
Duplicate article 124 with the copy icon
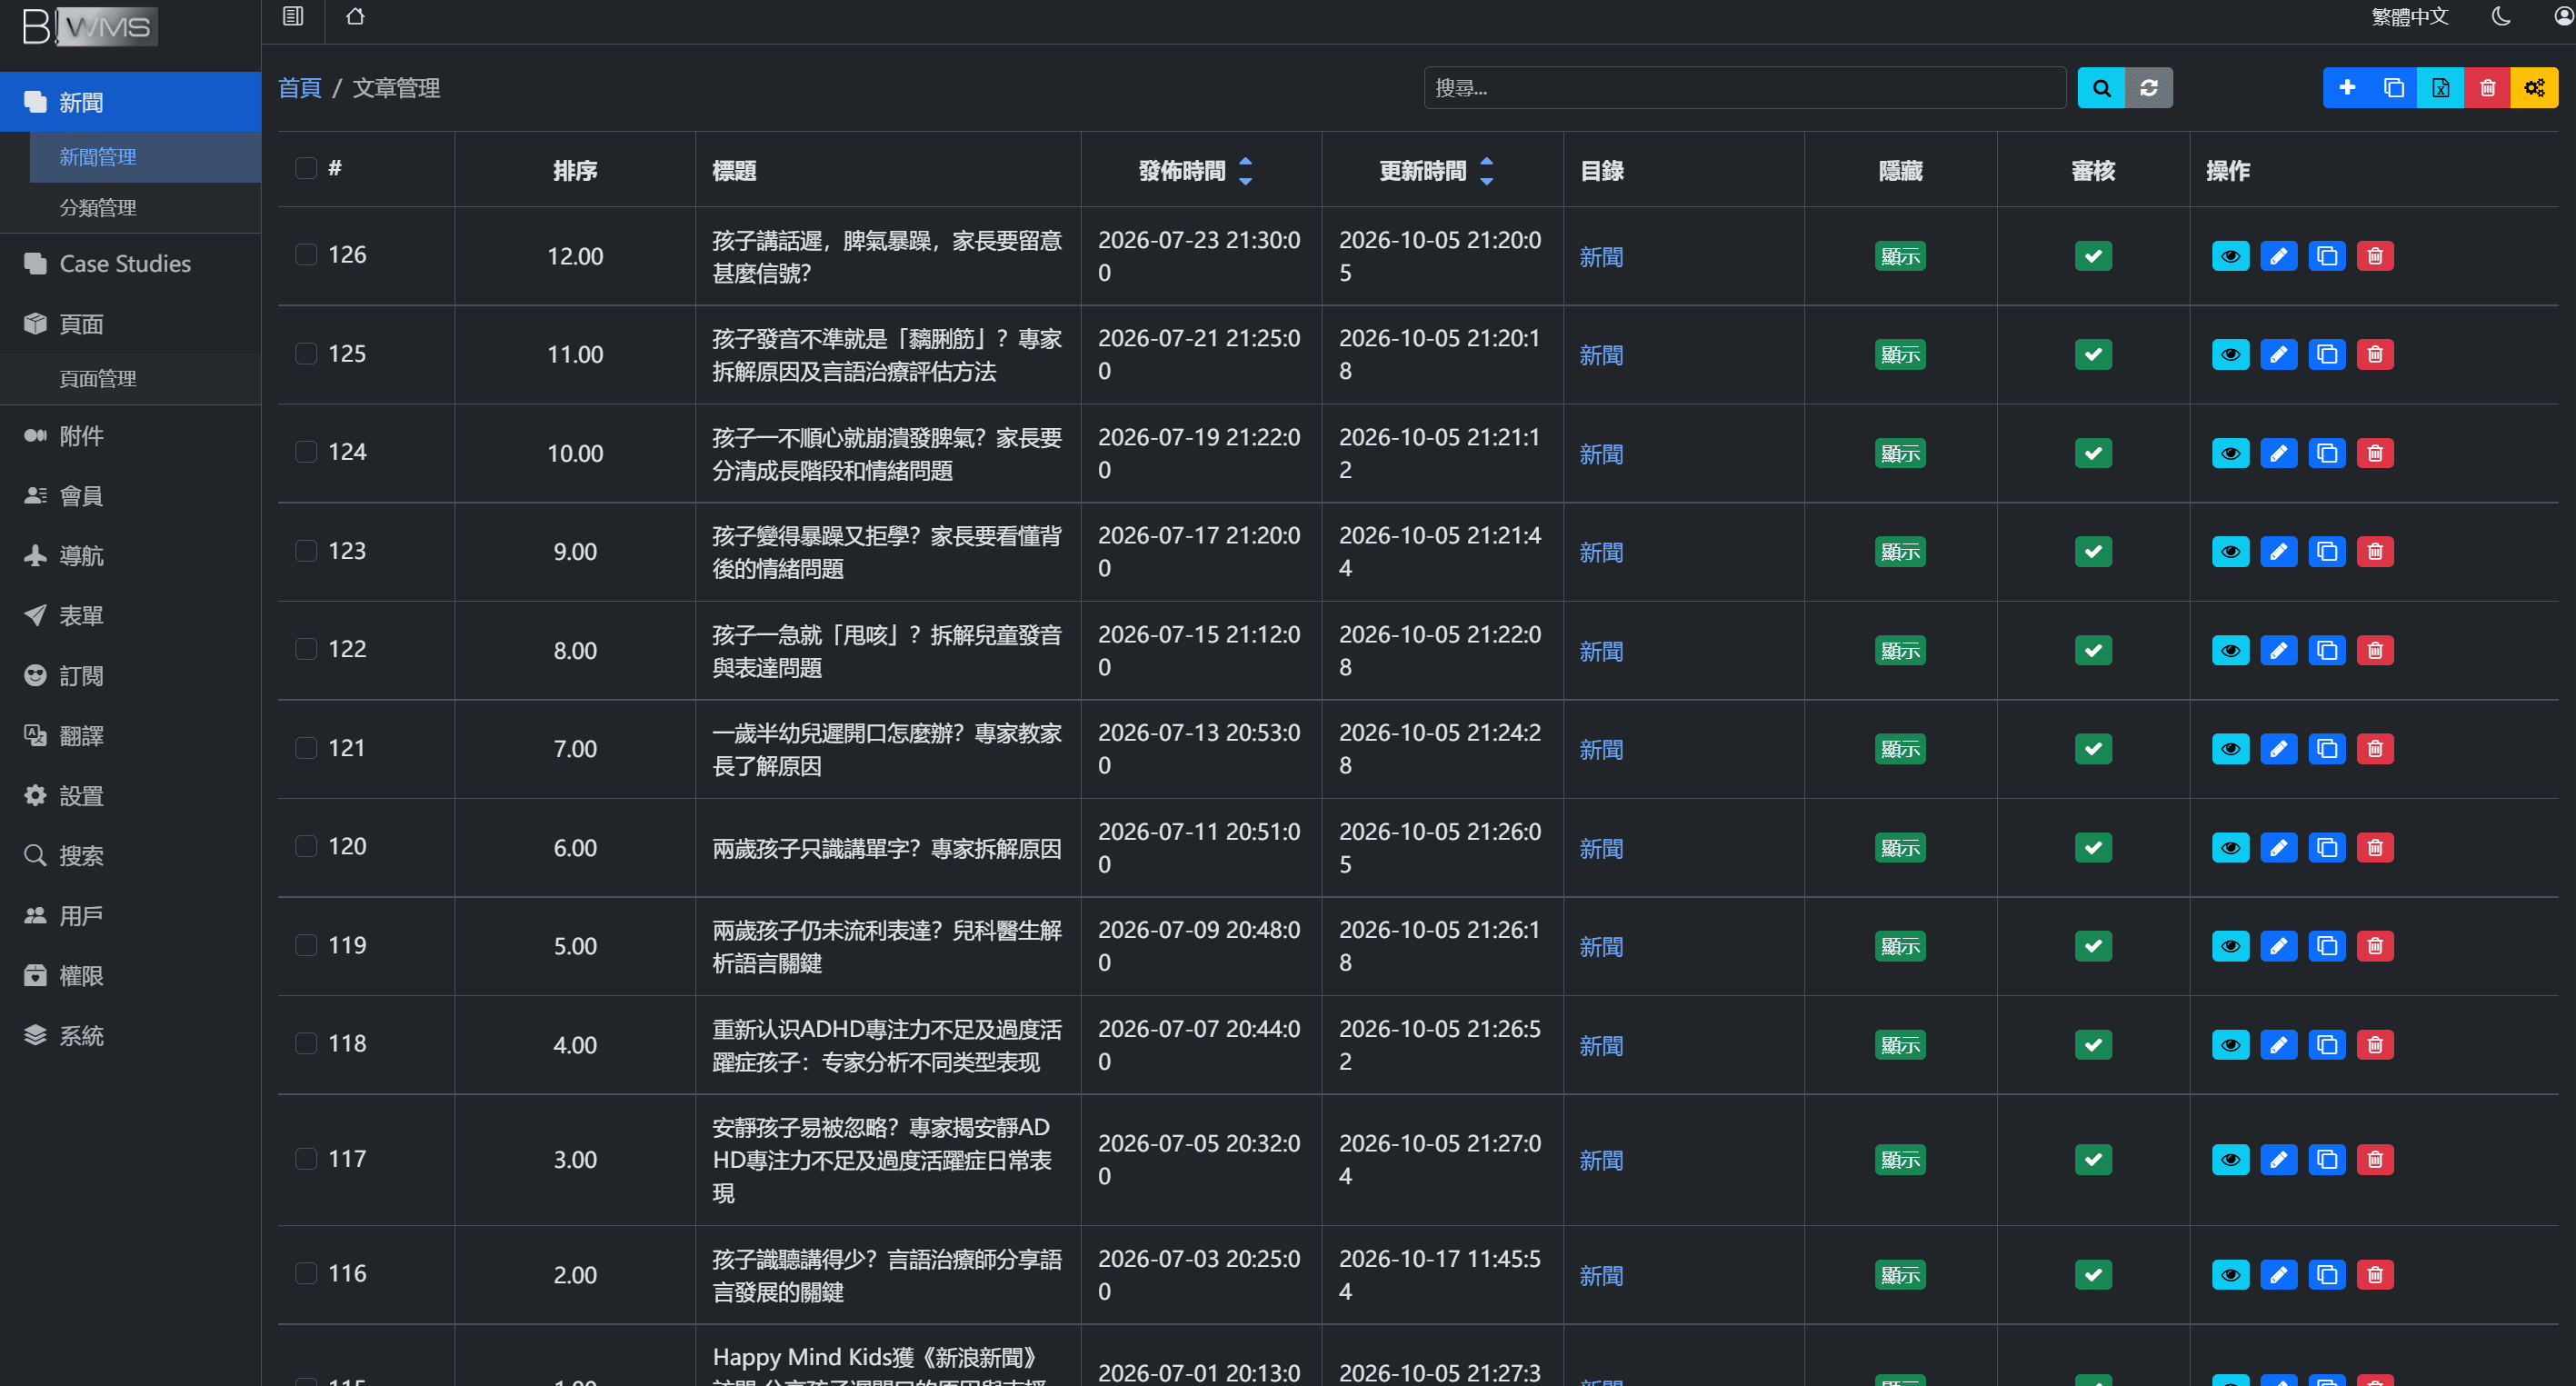pos(2327,453)
